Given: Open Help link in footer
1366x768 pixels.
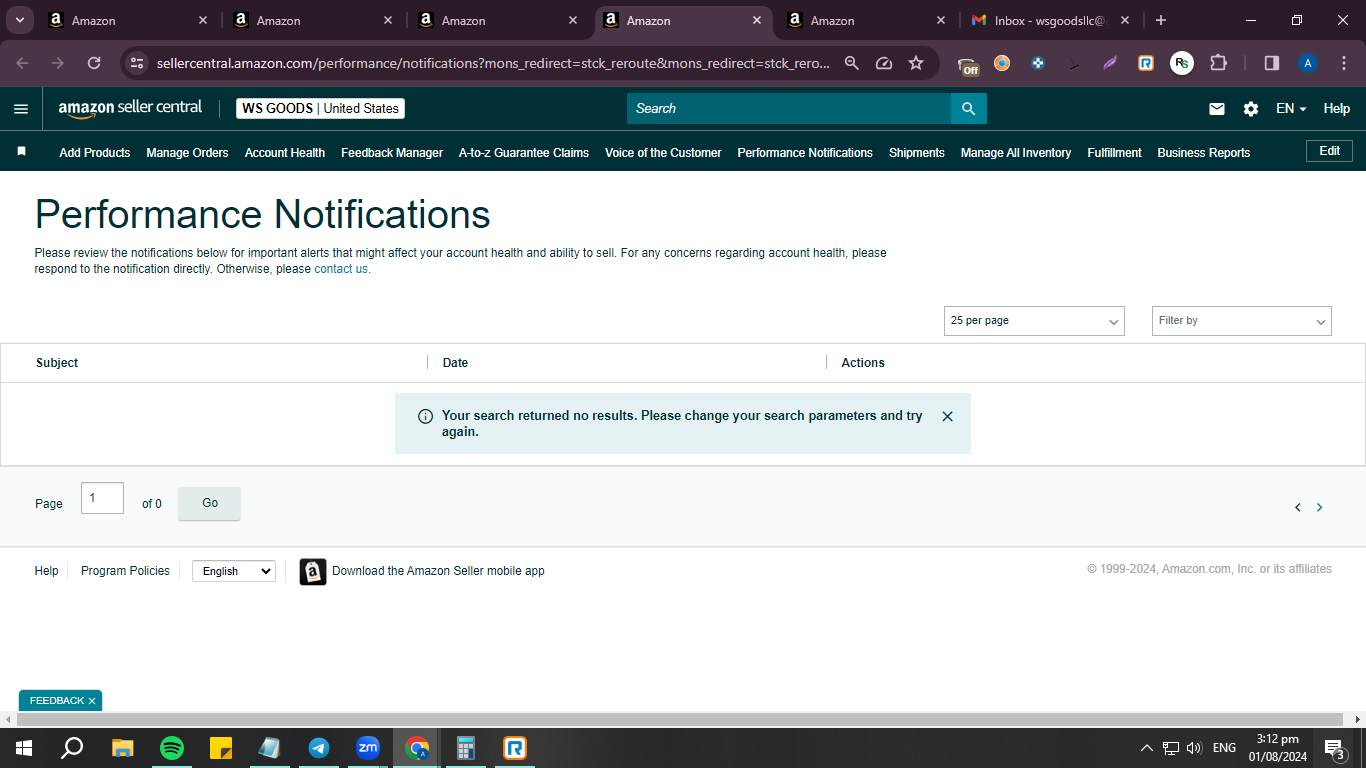Looking at the screenshot, I should tap(46, 571).
